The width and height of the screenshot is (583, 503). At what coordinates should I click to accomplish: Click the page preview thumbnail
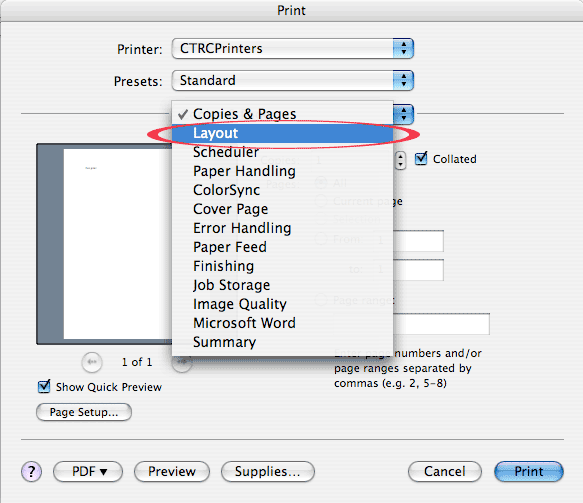(104, 244)
